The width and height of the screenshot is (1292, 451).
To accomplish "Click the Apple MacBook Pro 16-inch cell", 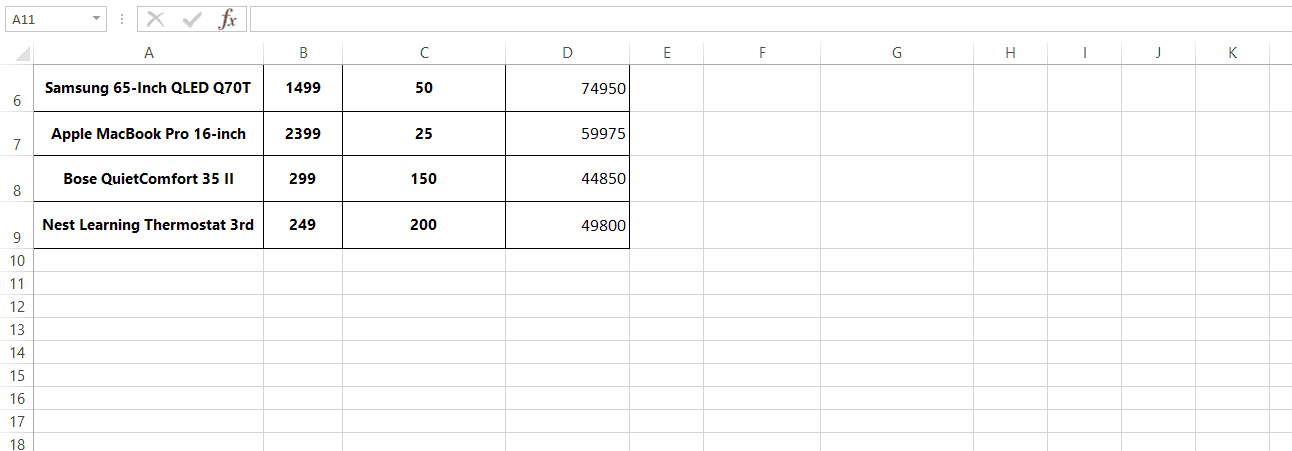I will point(149,134).
